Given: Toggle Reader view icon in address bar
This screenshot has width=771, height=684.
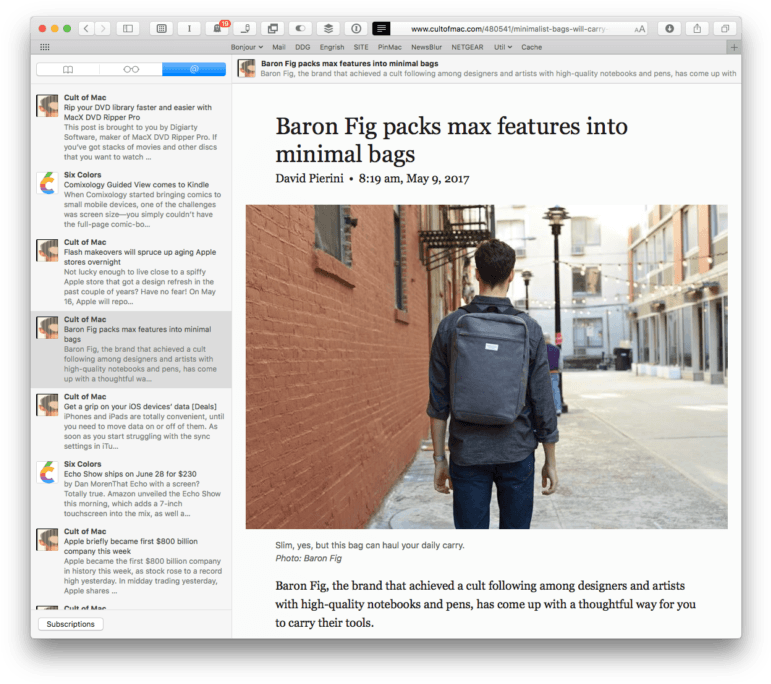Looking at the screenshot, I should tap(381, 29).
